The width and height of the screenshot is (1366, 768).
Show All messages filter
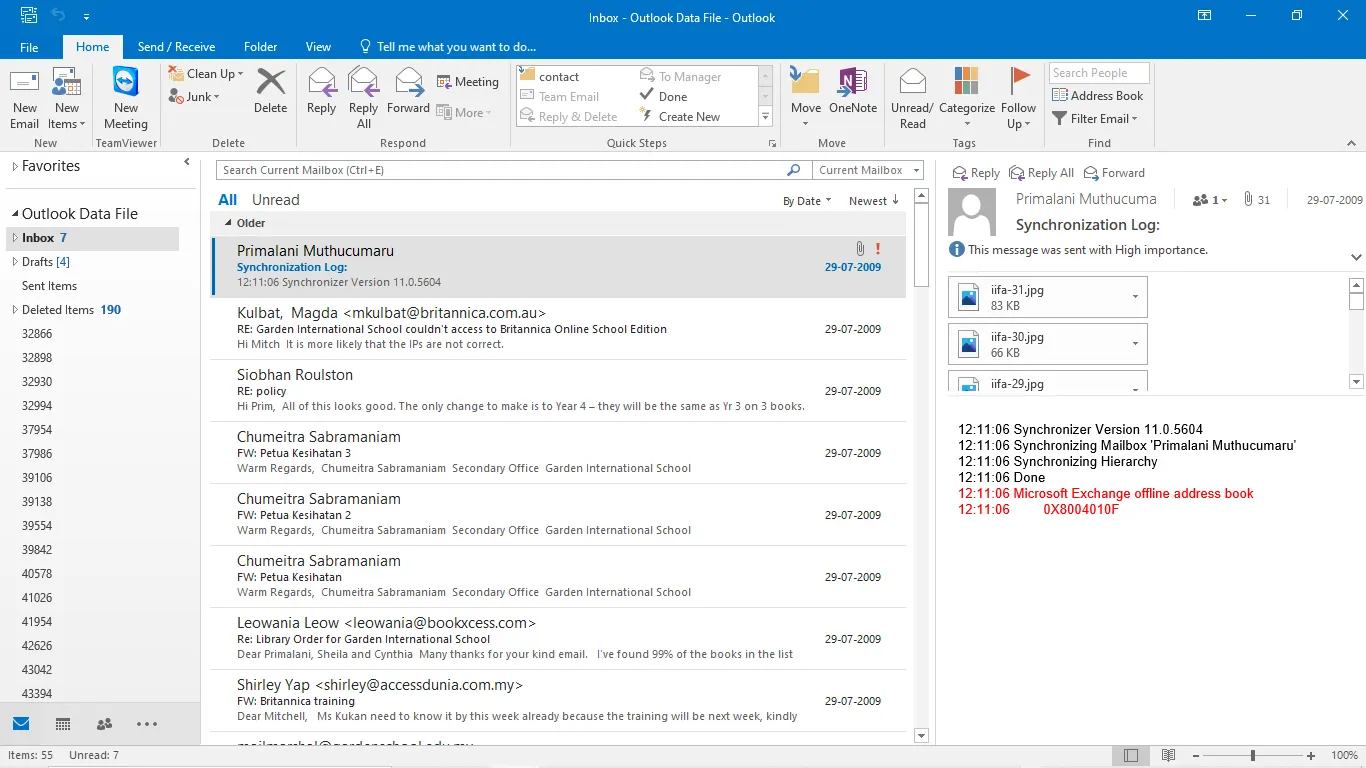tap(228, 200)
